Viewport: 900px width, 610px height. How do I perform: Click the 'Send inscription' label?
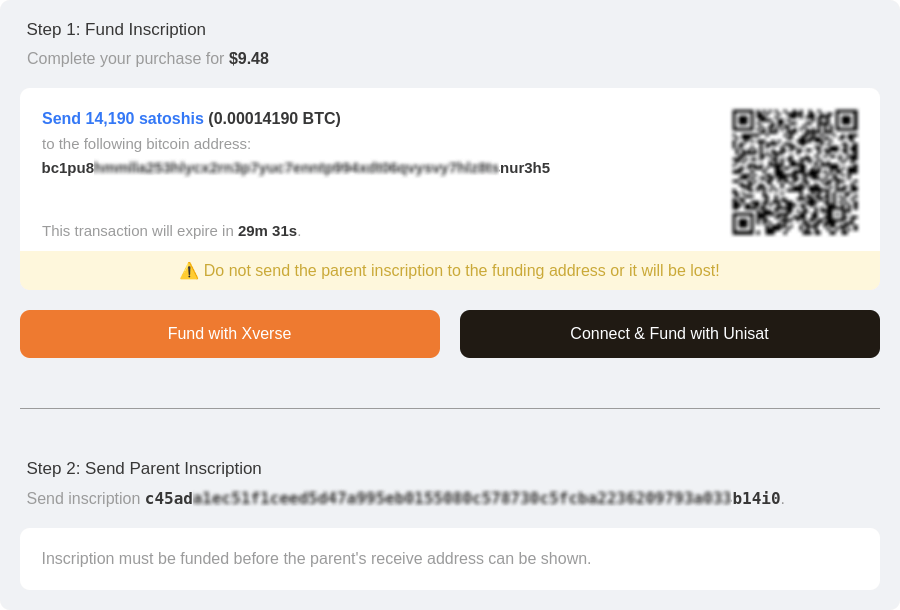coord(83,498)
